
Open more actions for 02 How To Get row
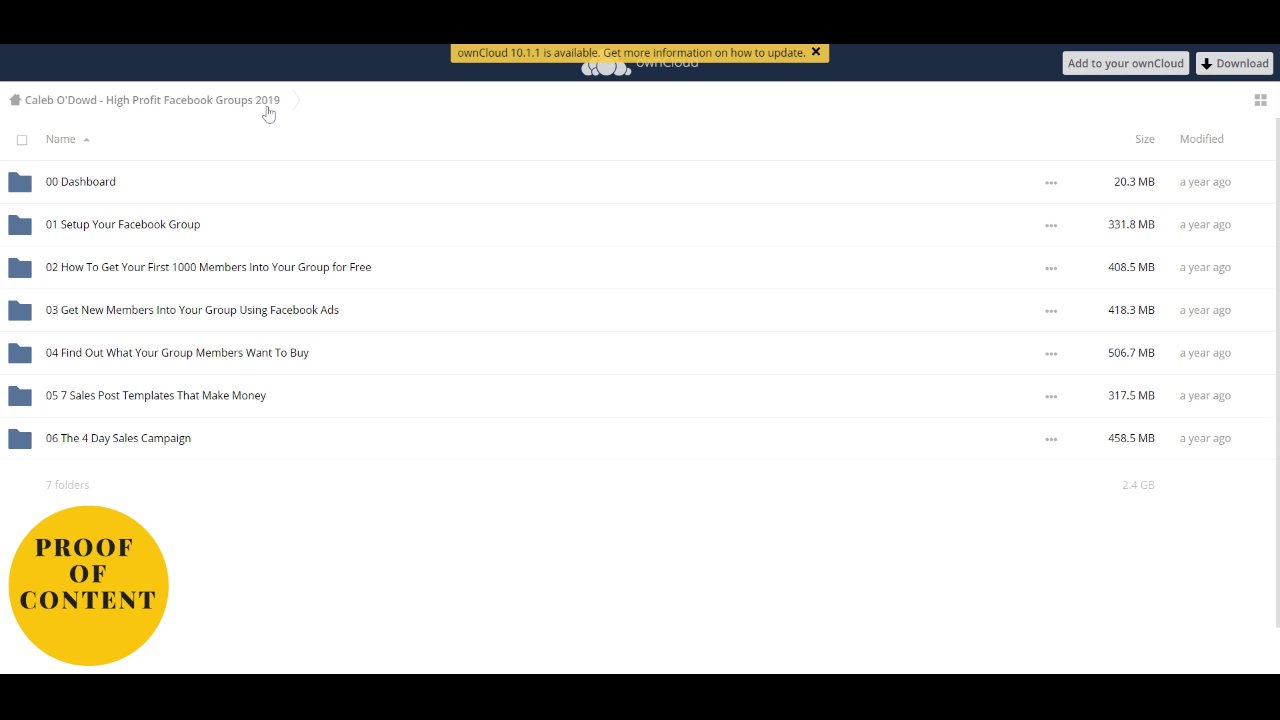click(1051, 268)
